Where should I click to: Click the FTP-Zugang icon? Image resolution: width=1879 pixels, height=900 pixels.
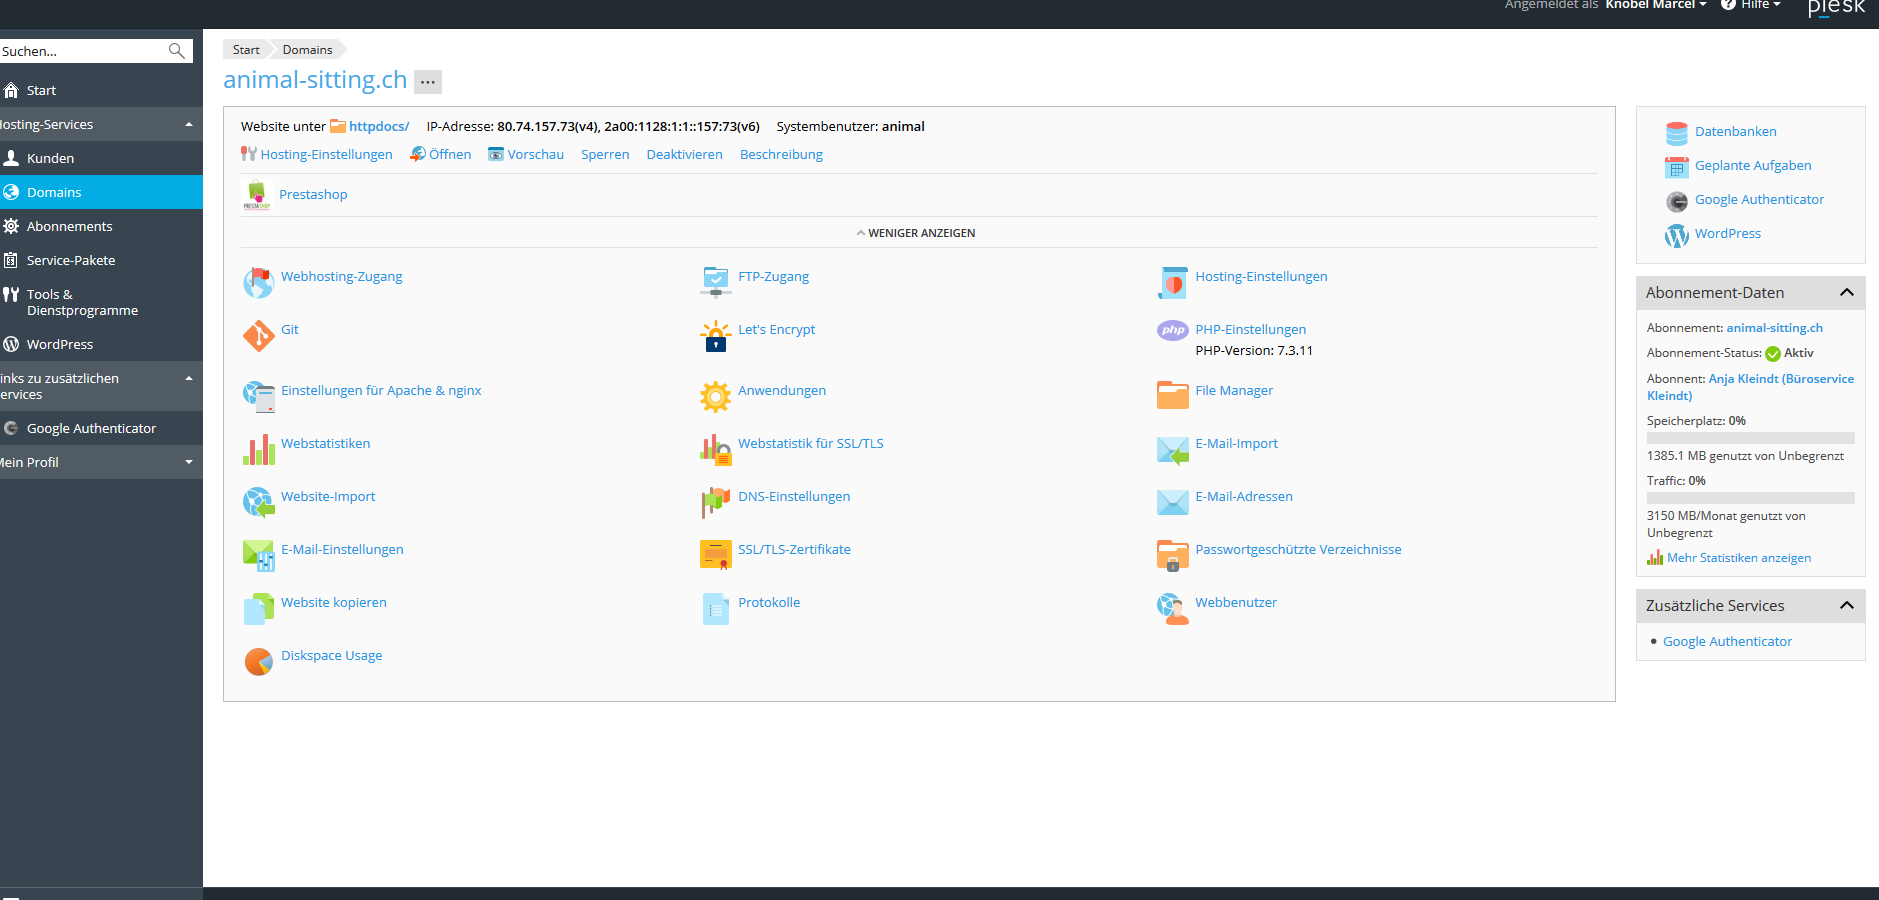[716, 282]
